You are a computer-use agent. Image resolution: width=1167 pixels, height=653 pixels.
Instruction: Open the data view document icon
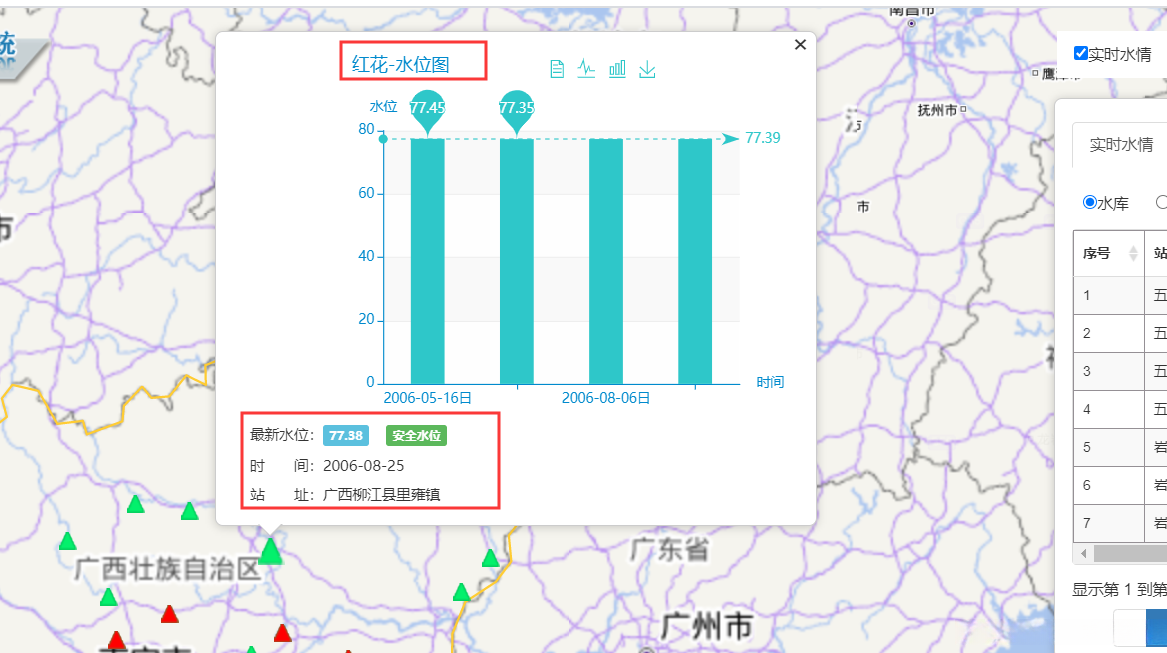coord(557,69)
